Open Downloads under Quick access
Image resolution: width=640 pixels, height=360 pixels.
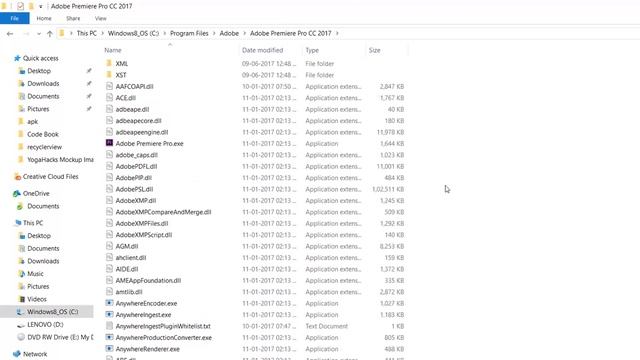click(x=43, y=84)
